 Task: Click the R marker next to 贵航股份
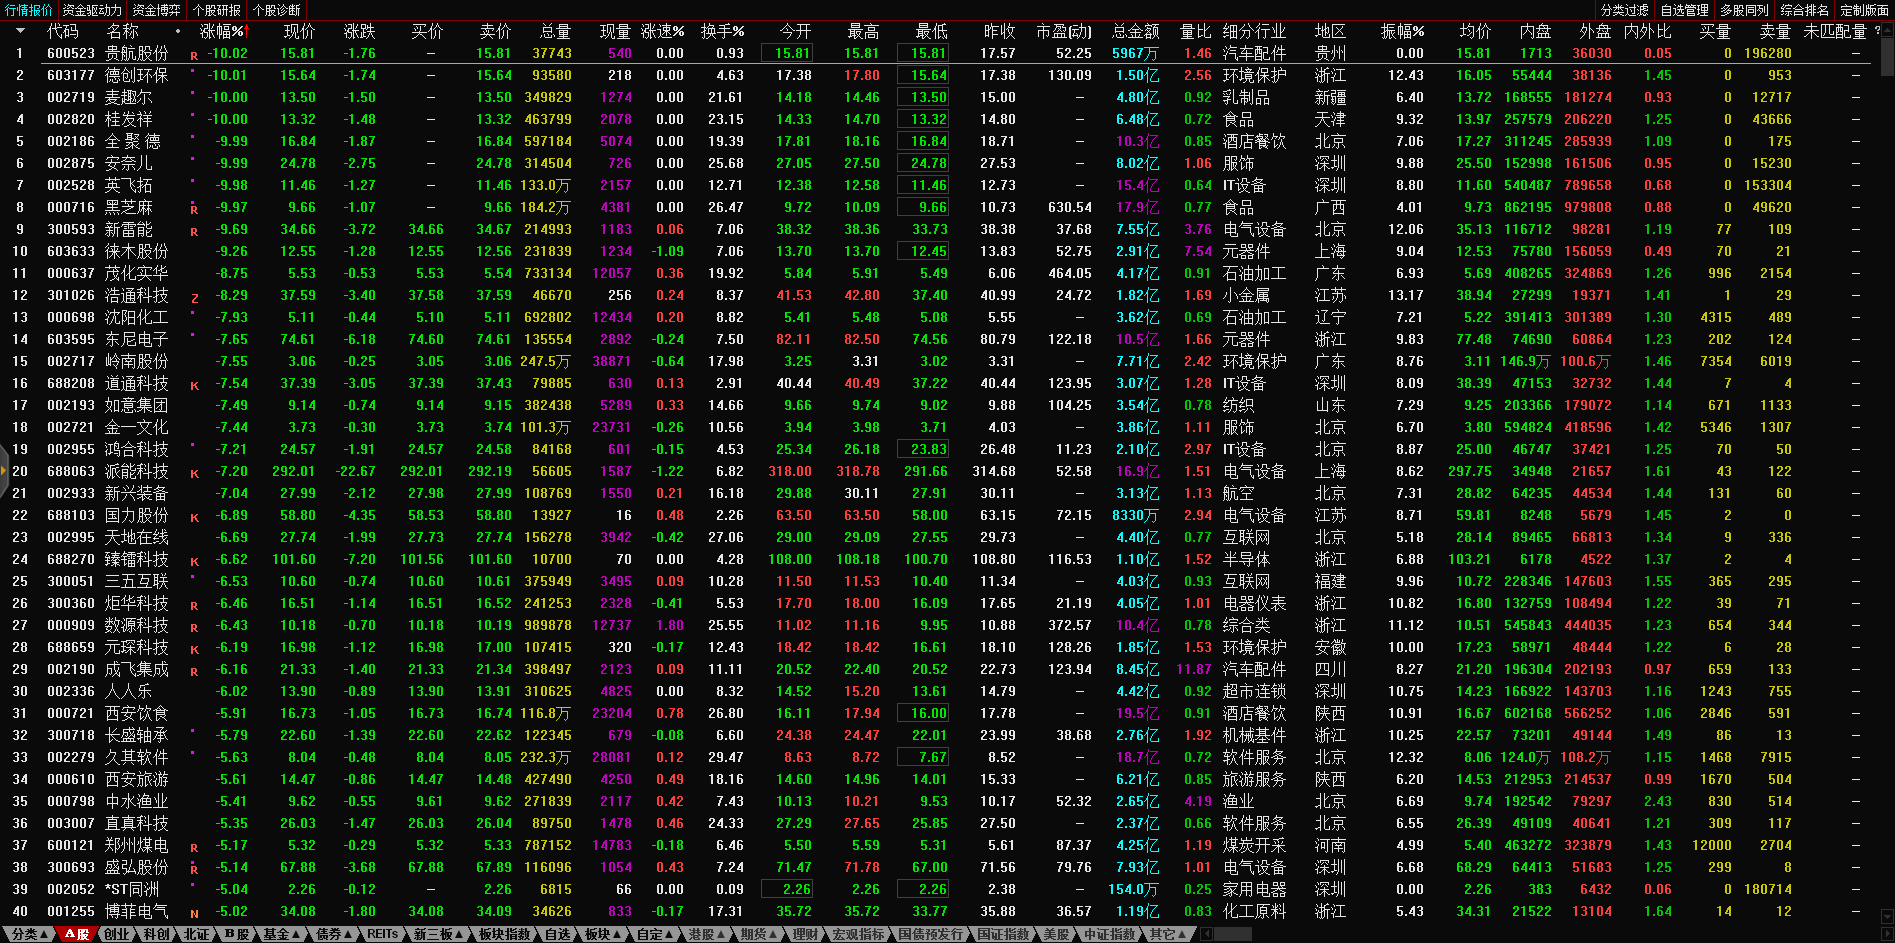pos(194,56)
